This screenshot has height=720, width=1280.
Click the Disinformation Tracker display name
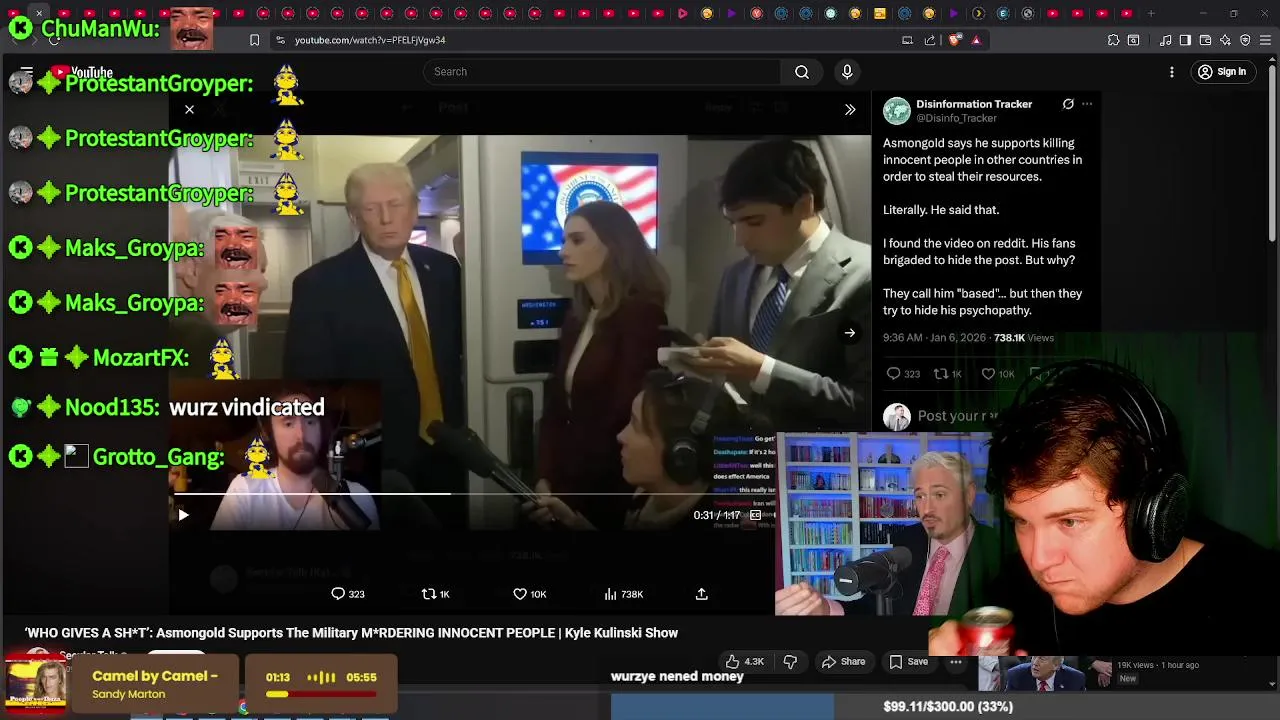click(x=974, y=104)
